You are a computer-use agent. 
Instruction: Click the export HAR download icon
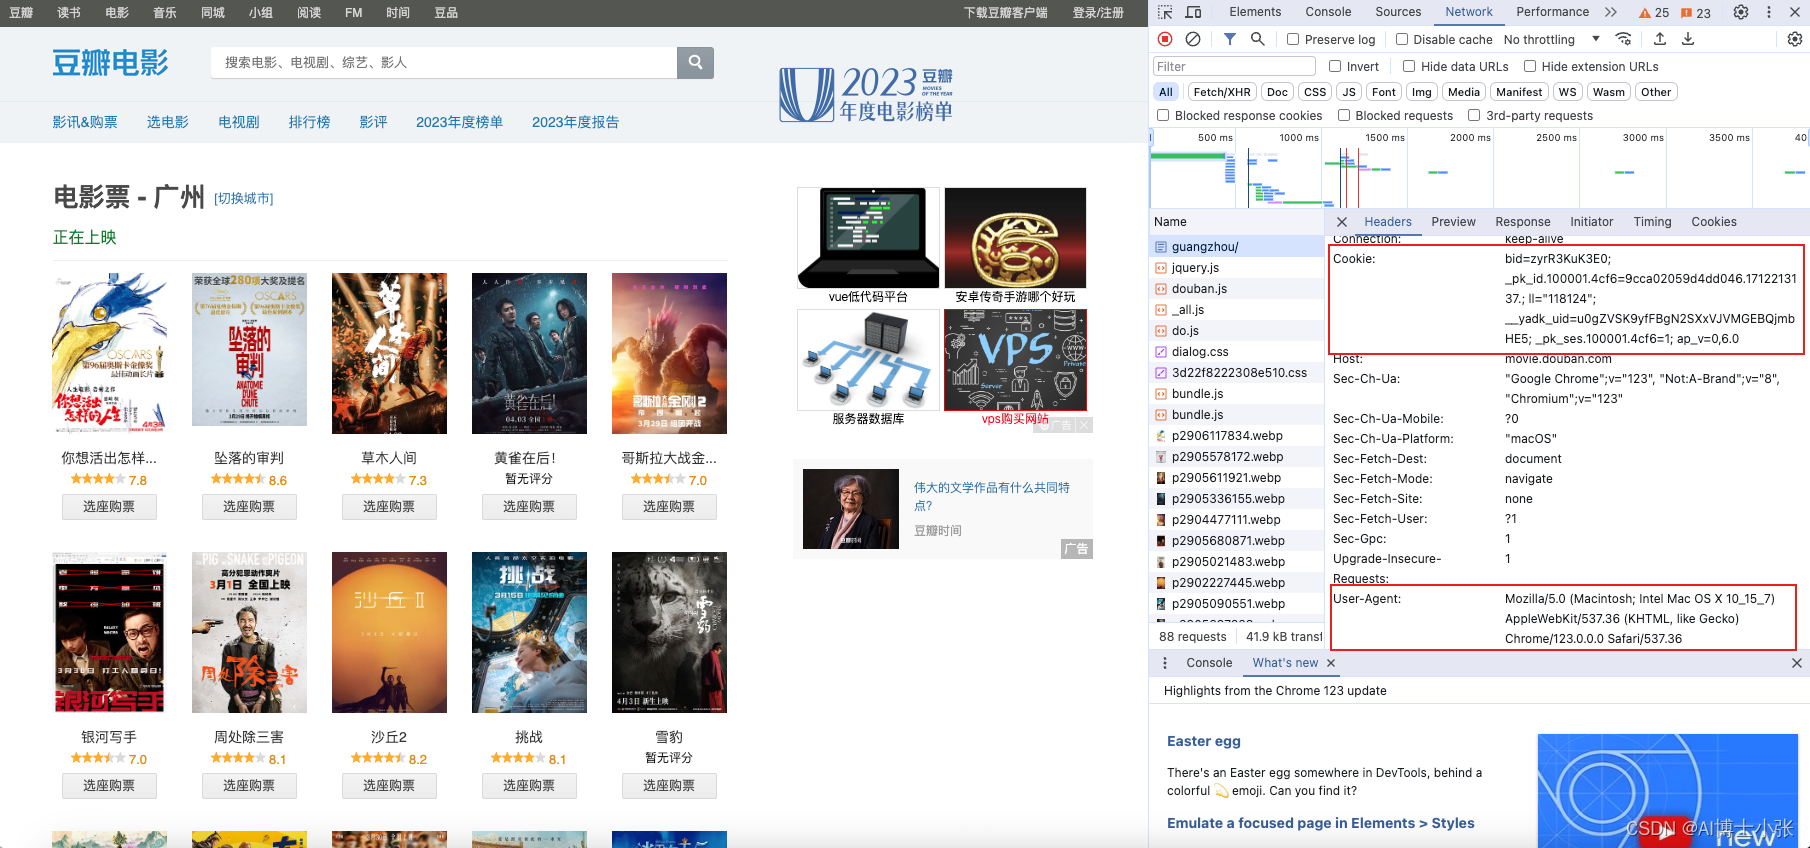1688,39
